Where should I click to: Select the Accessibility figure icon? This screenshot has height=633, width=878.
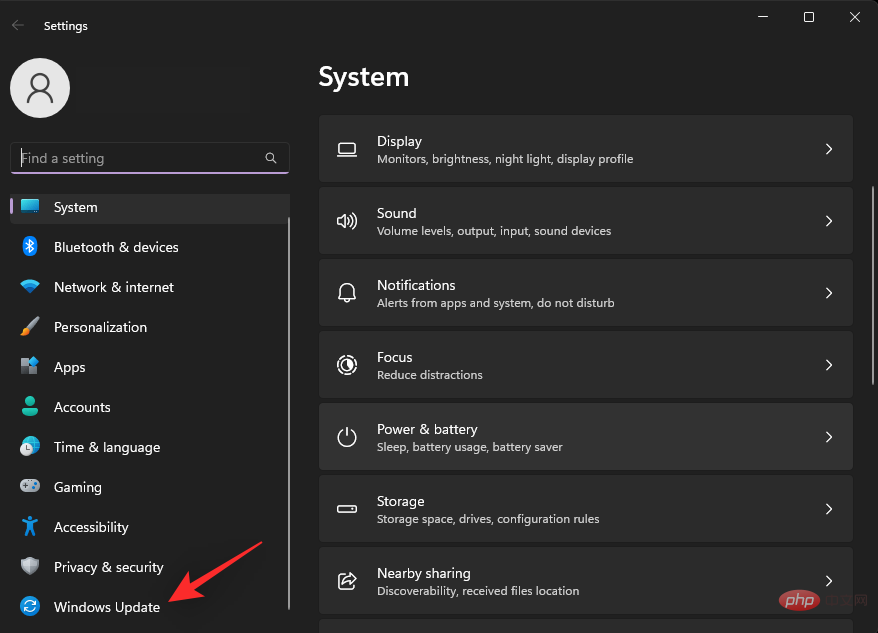pyautogui.click(x=29, y=527)
